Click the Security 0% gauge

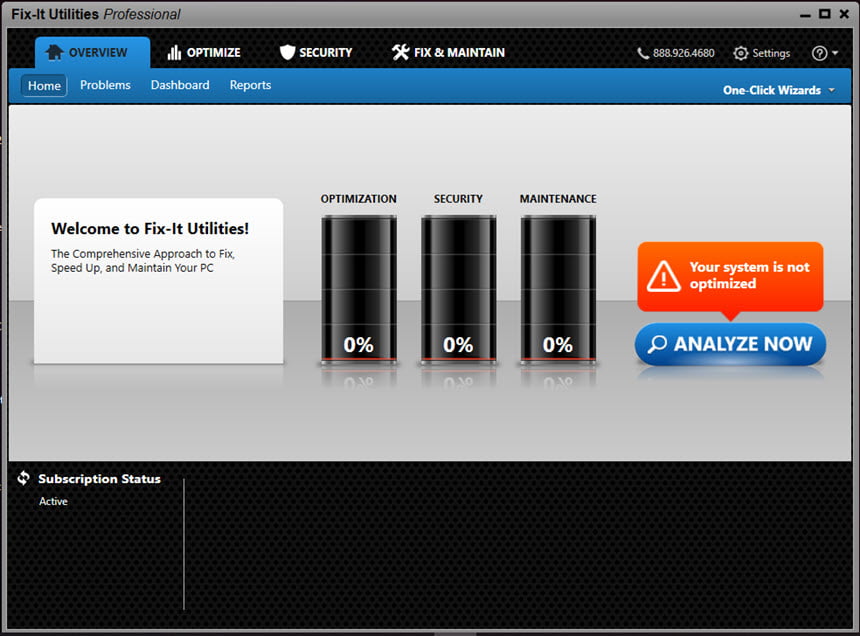[x=459, y=289]
